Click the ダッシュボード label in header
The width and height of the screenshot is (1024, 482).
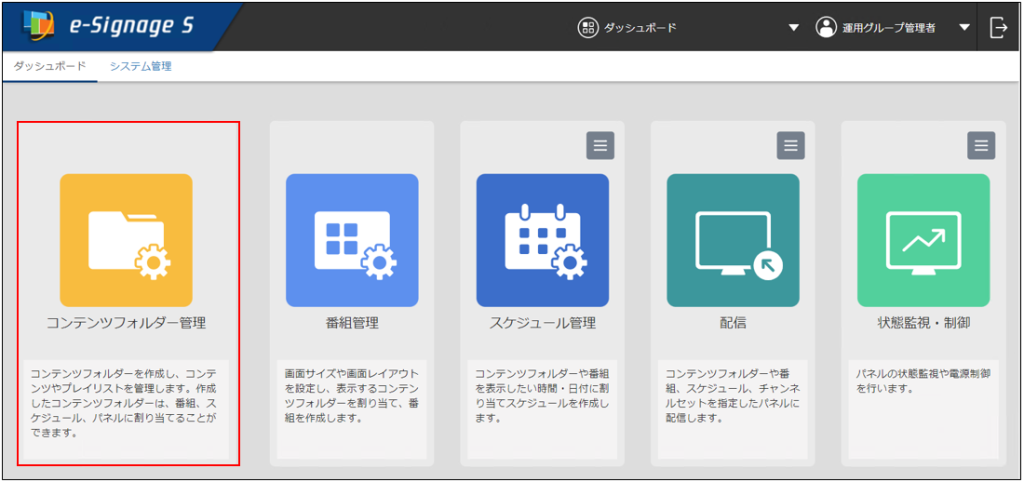[x=640, y=27]
